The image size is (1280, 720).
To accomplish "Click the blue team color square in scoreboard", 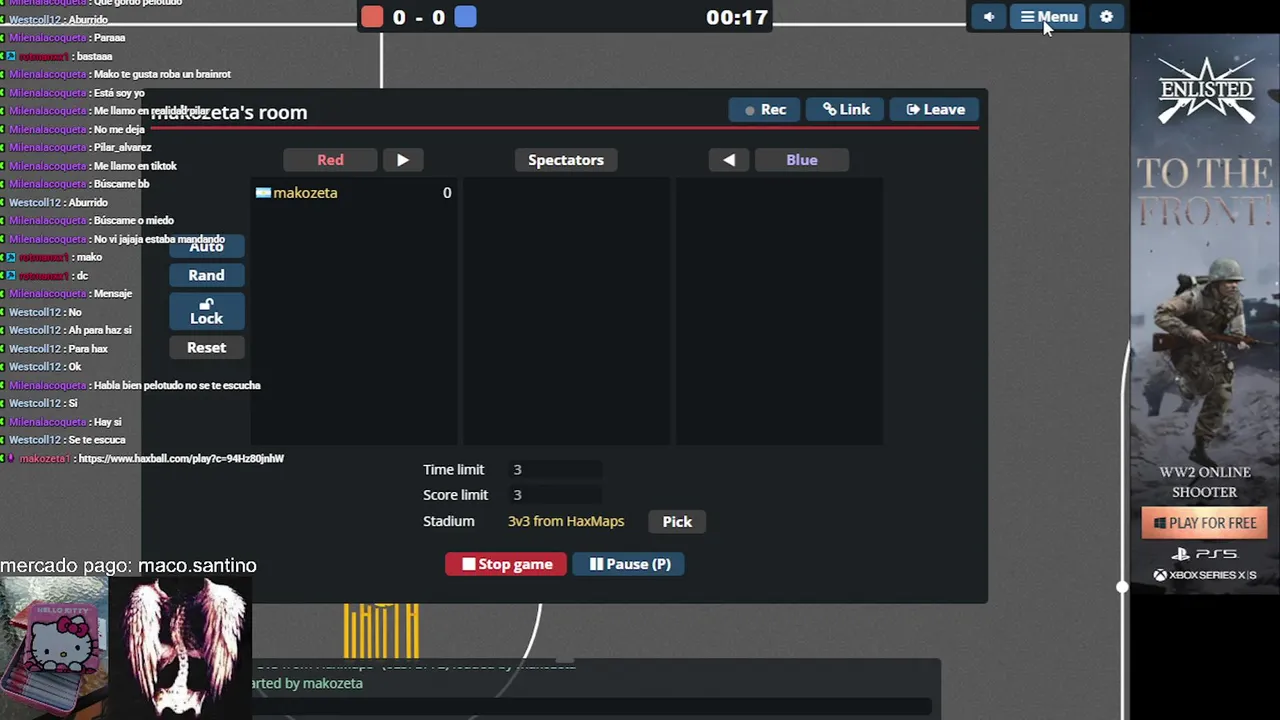I will point(465,17).
